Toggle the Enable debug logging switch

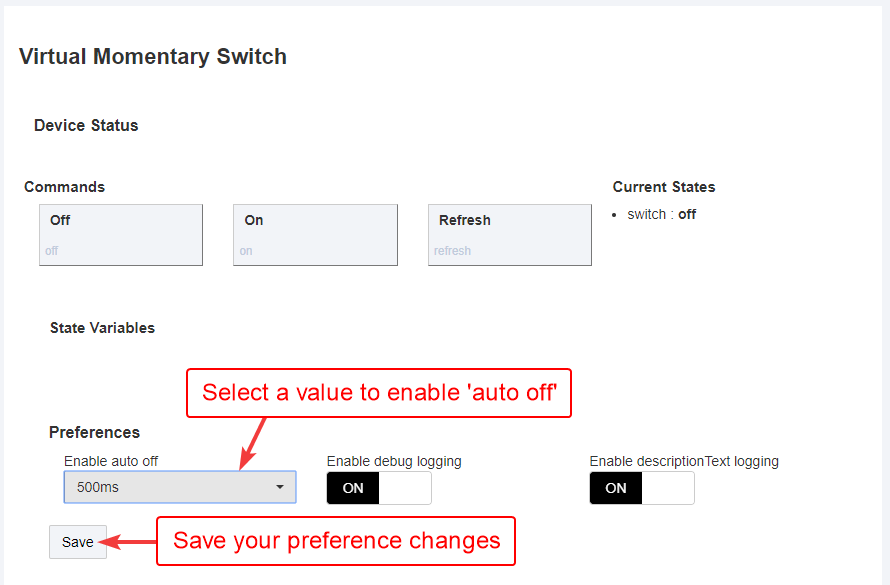(x=379, y=488)
